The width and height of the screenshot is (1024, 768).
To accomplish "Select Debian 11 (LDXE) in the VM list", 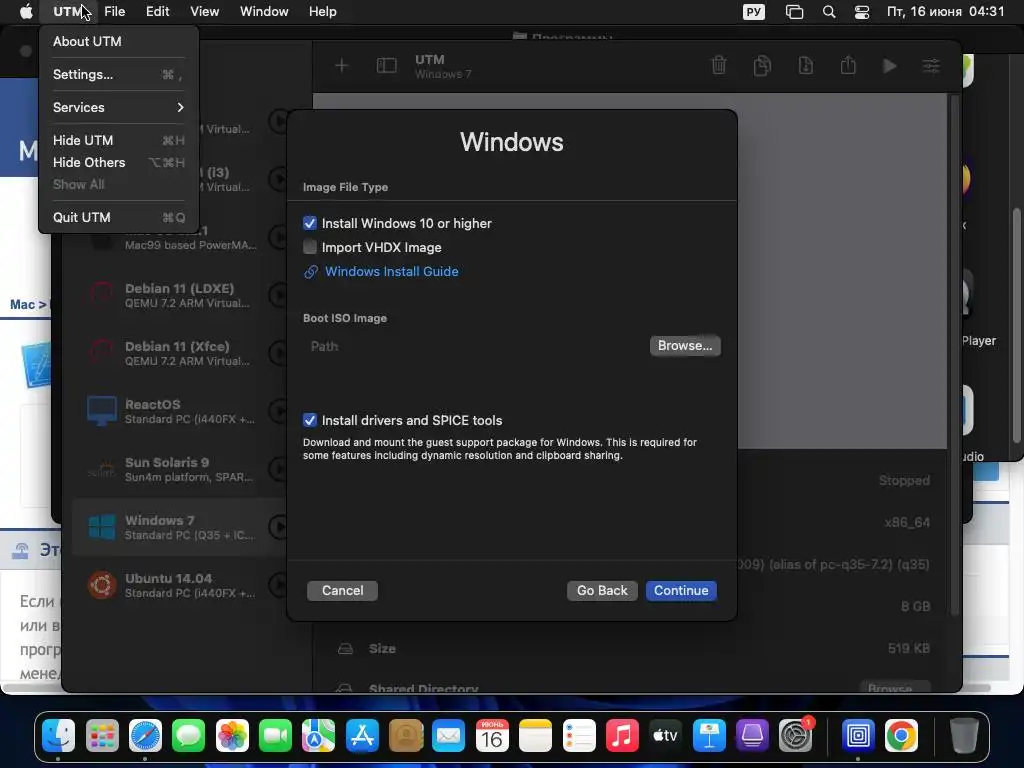I will tap(179, 295).
